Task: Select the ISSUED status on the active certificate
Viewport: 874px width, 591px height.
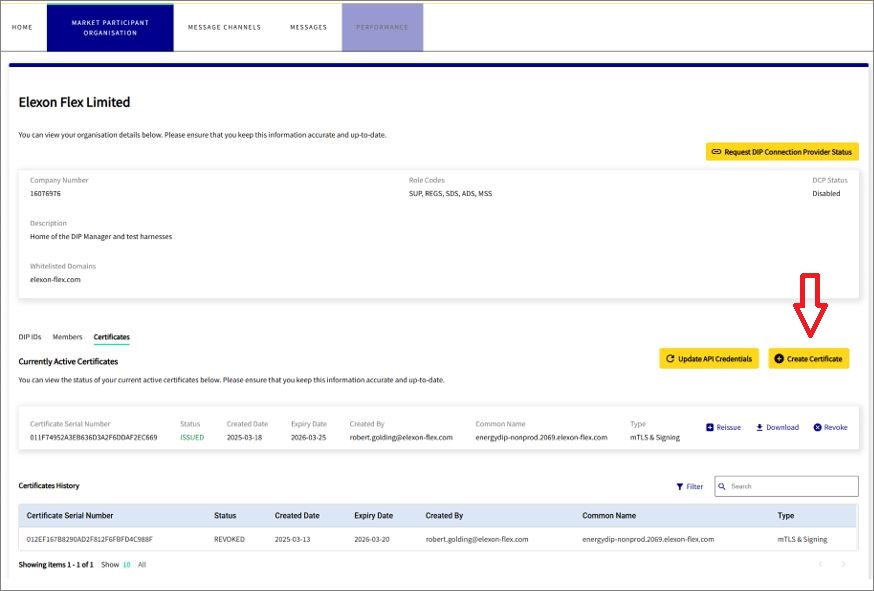Action: click(x=191, y=437)
